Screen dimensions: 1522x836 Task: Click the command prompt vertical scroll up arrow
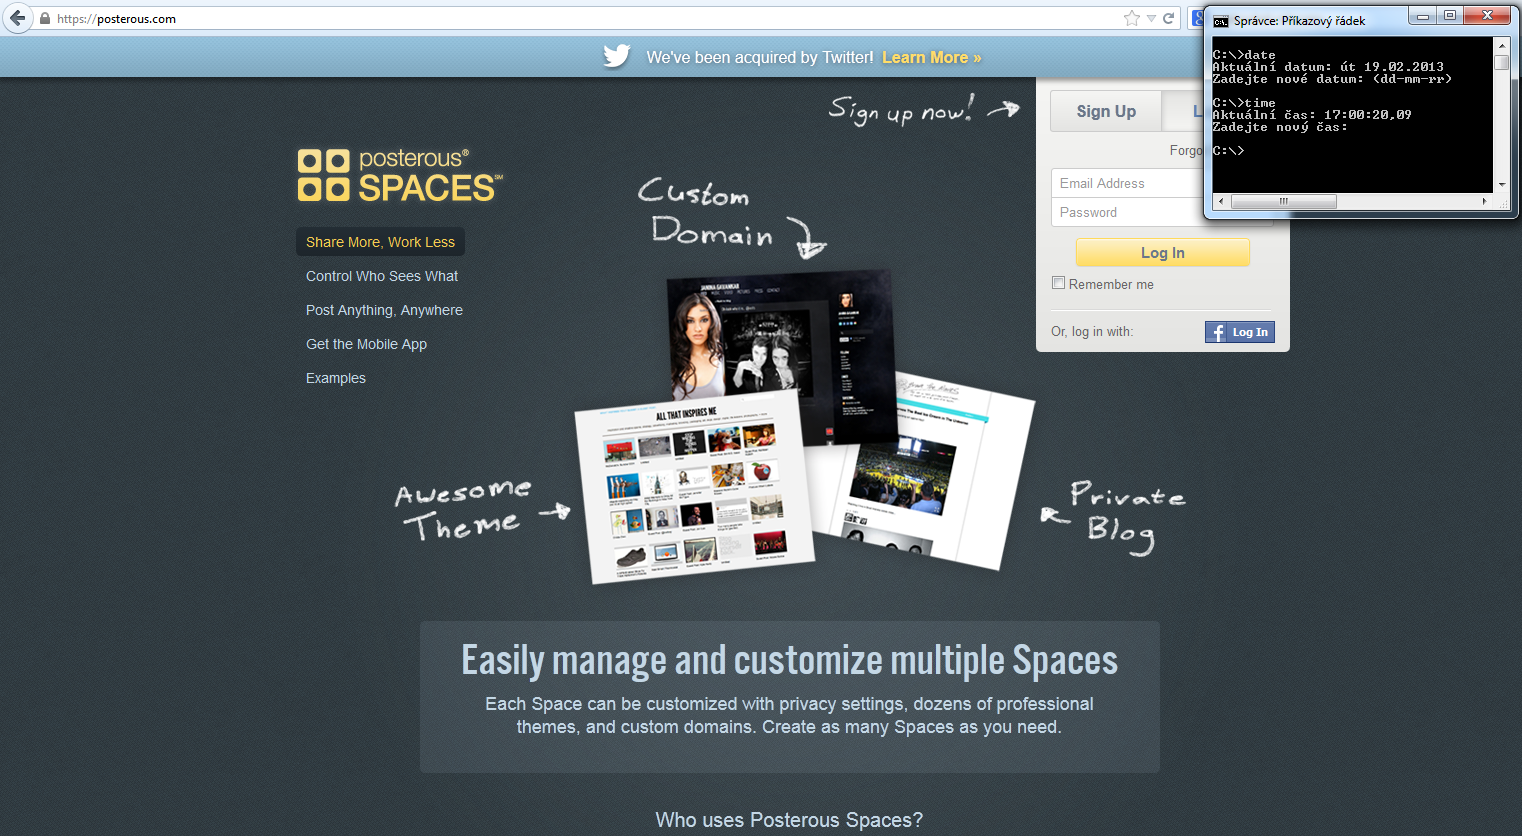pyautogui.click(x=1501, y=46)
